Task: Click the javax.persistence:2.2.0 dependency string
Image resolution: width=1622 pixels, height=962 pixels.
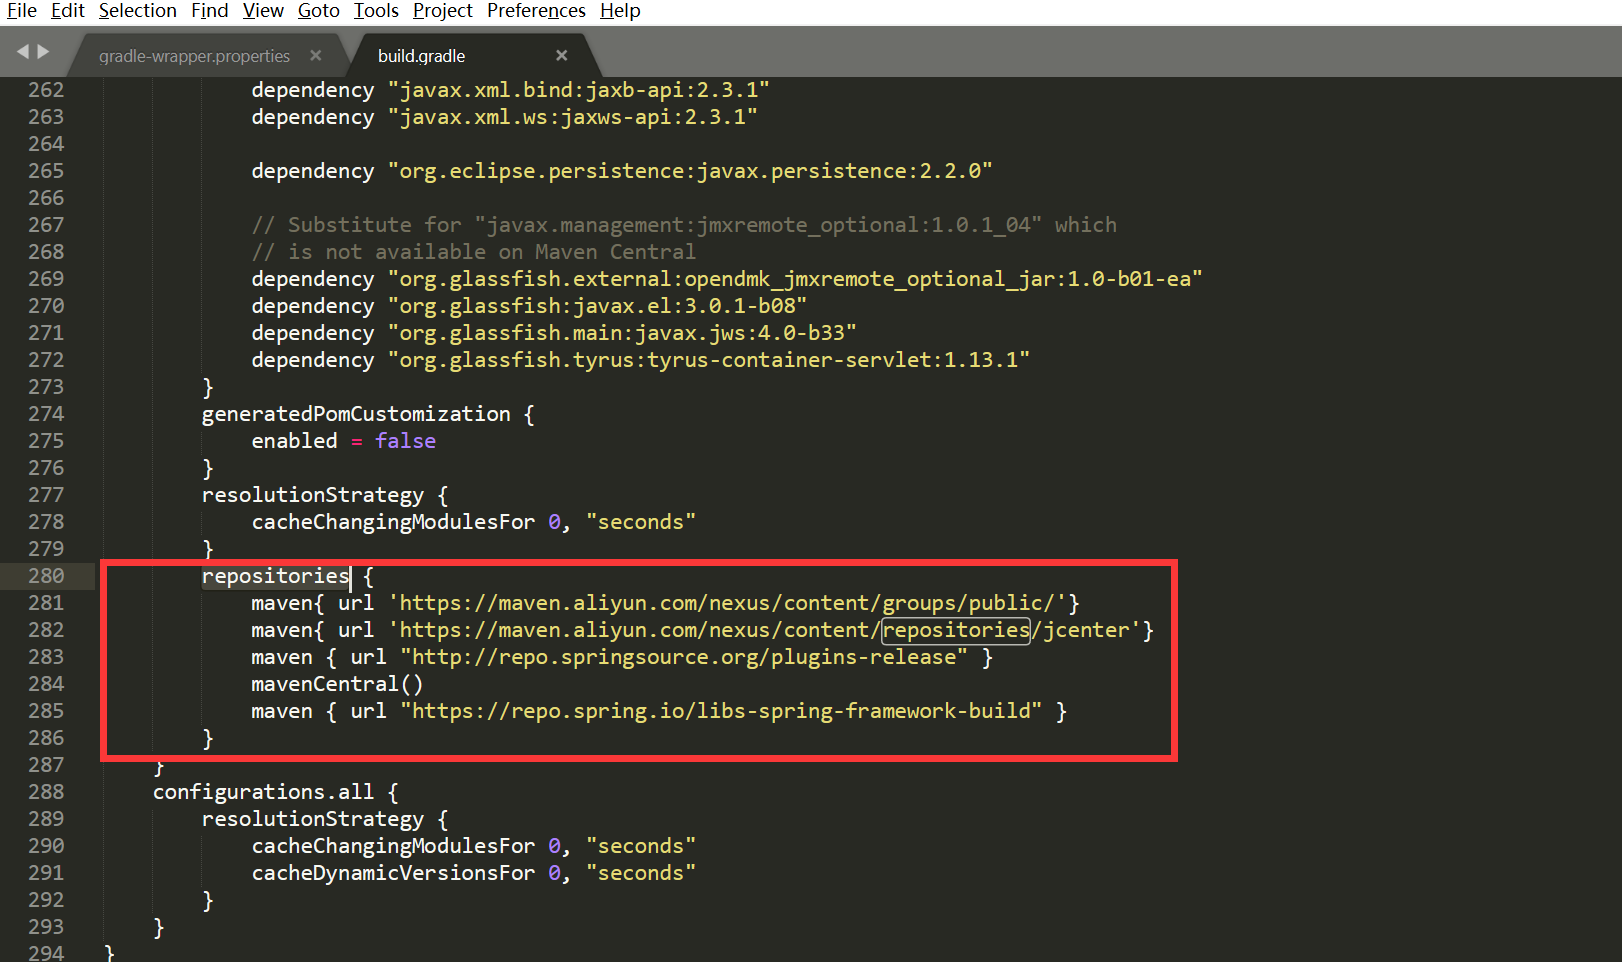Action: point(690,171)
